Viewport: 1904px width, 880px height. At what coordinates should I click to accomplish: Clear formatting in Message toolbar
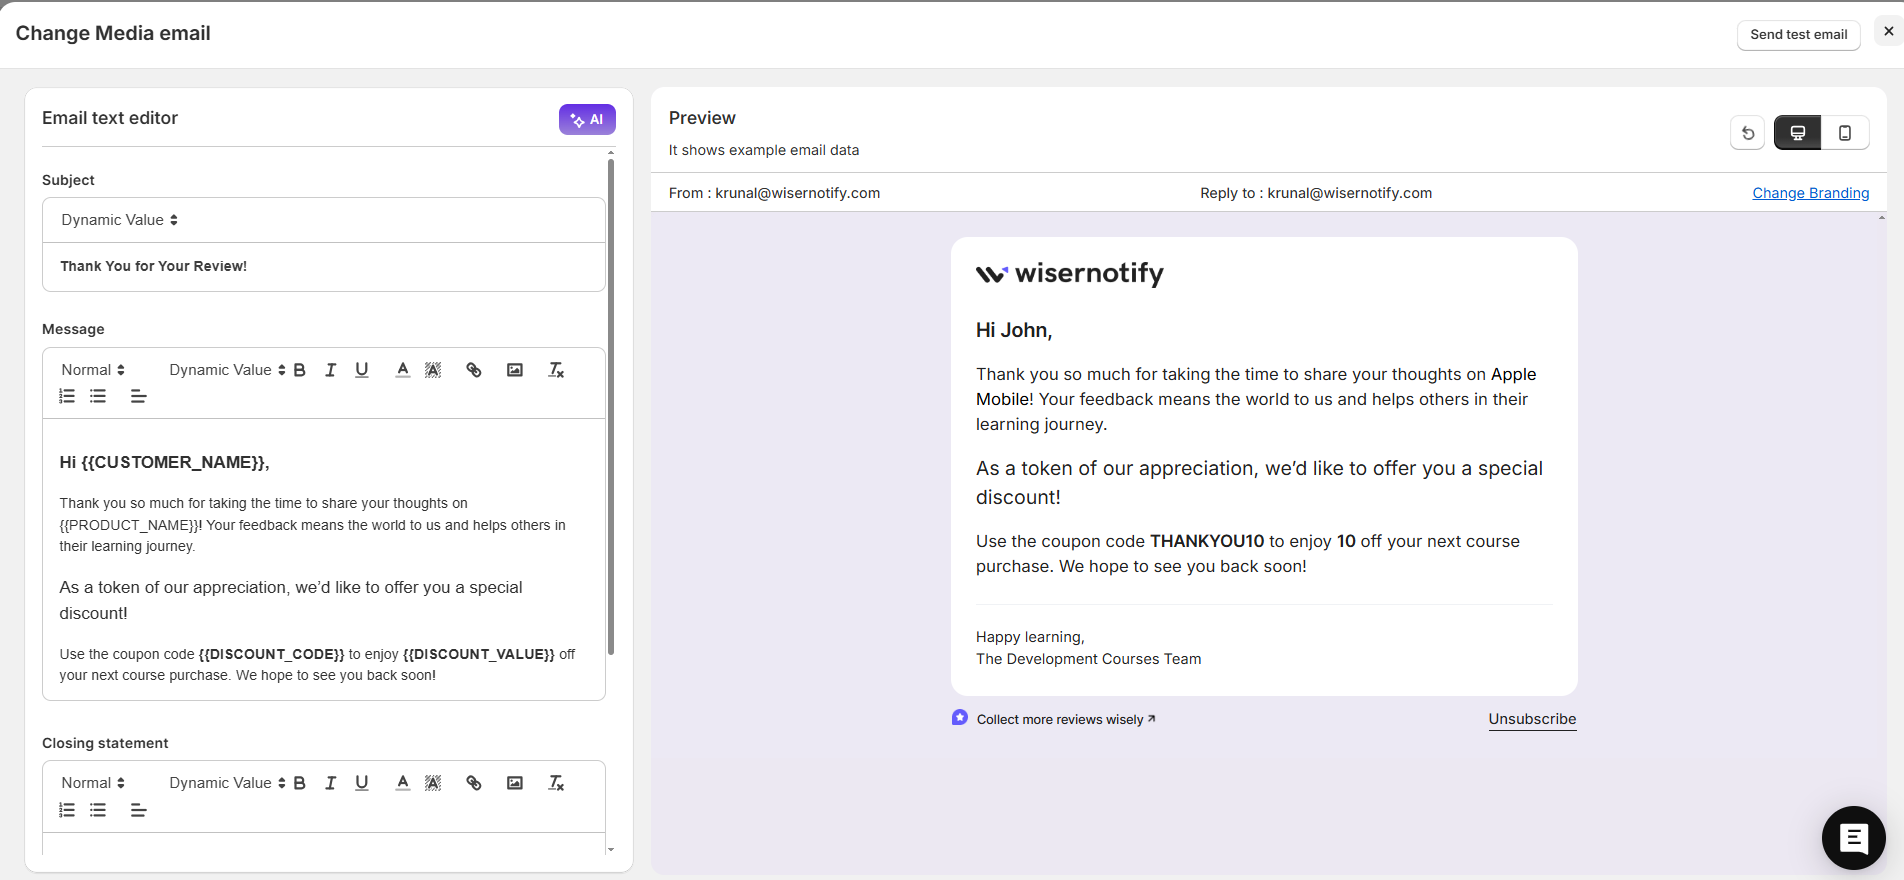point(556,370)
